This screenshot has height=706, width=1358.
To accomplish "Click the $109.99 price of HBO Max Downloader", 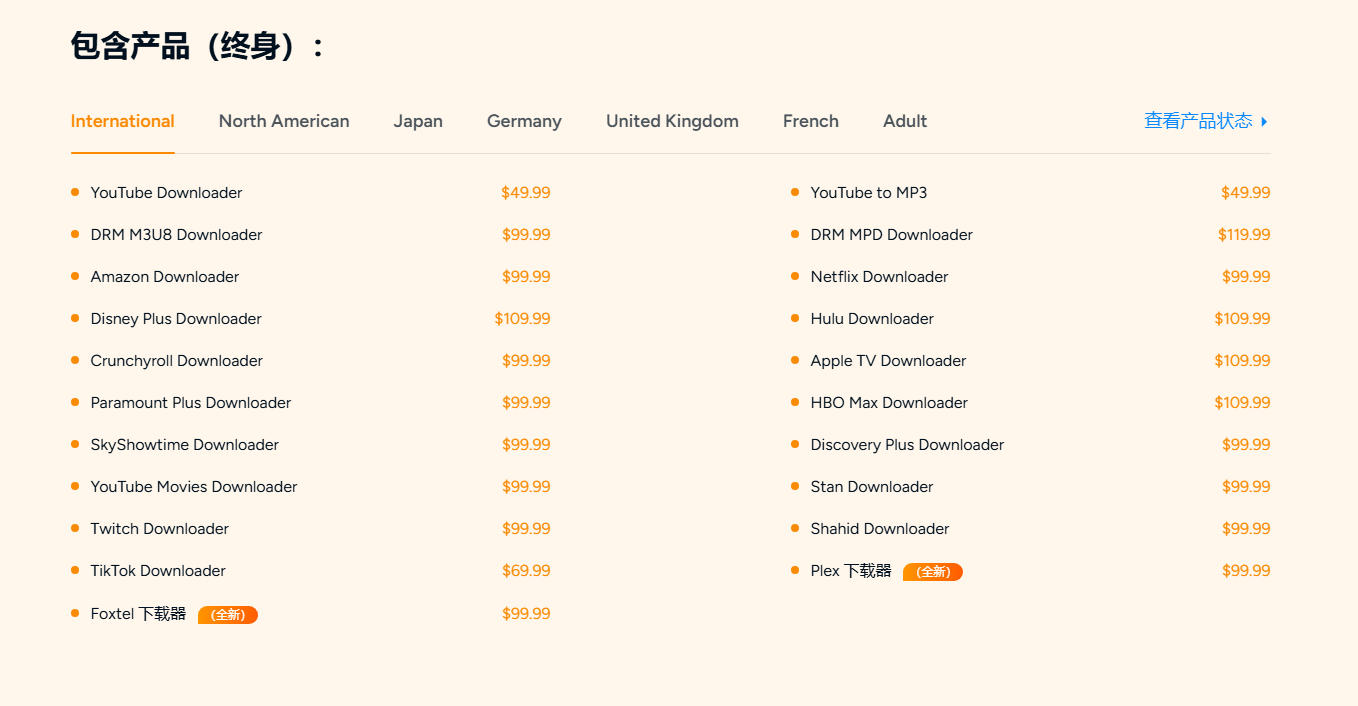I will click(x=1242, y=403).
